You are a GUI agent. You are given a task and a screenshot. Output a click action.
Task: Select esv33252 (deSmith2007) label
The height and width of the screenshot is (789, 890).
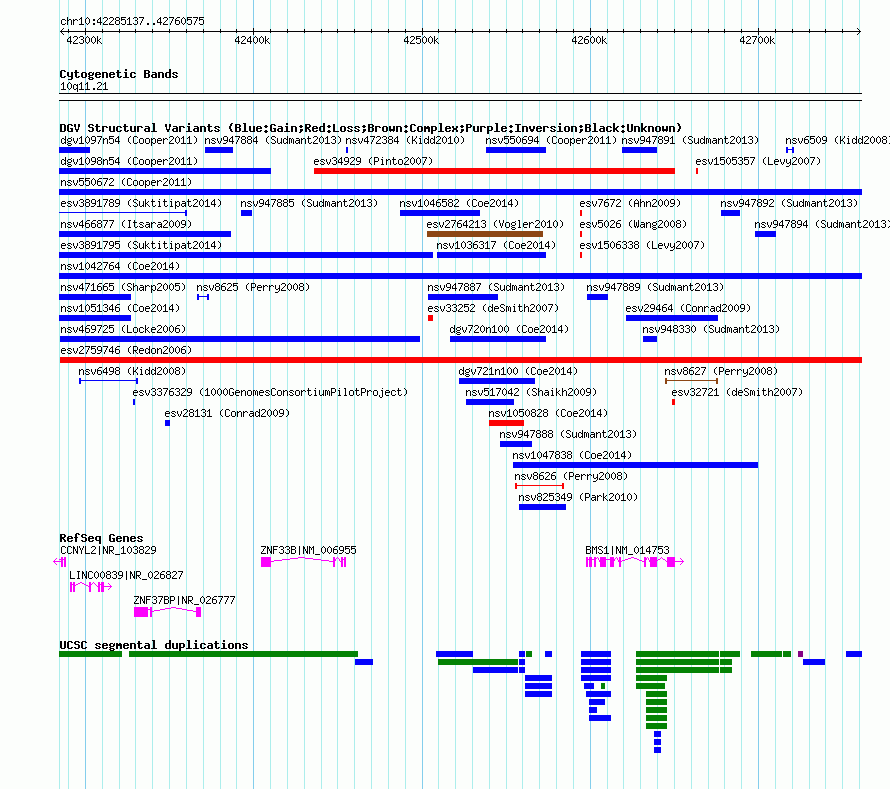493,308
